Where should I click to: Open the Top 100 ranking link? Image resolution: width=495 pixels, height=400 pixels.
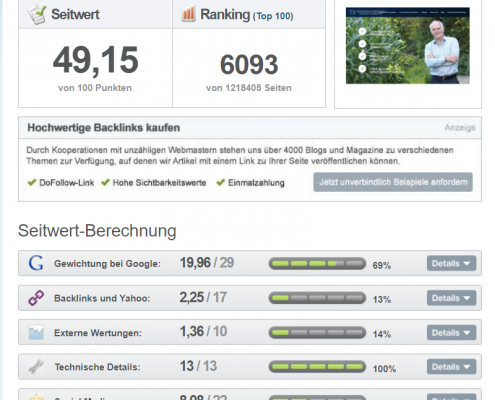pos(273,16)
